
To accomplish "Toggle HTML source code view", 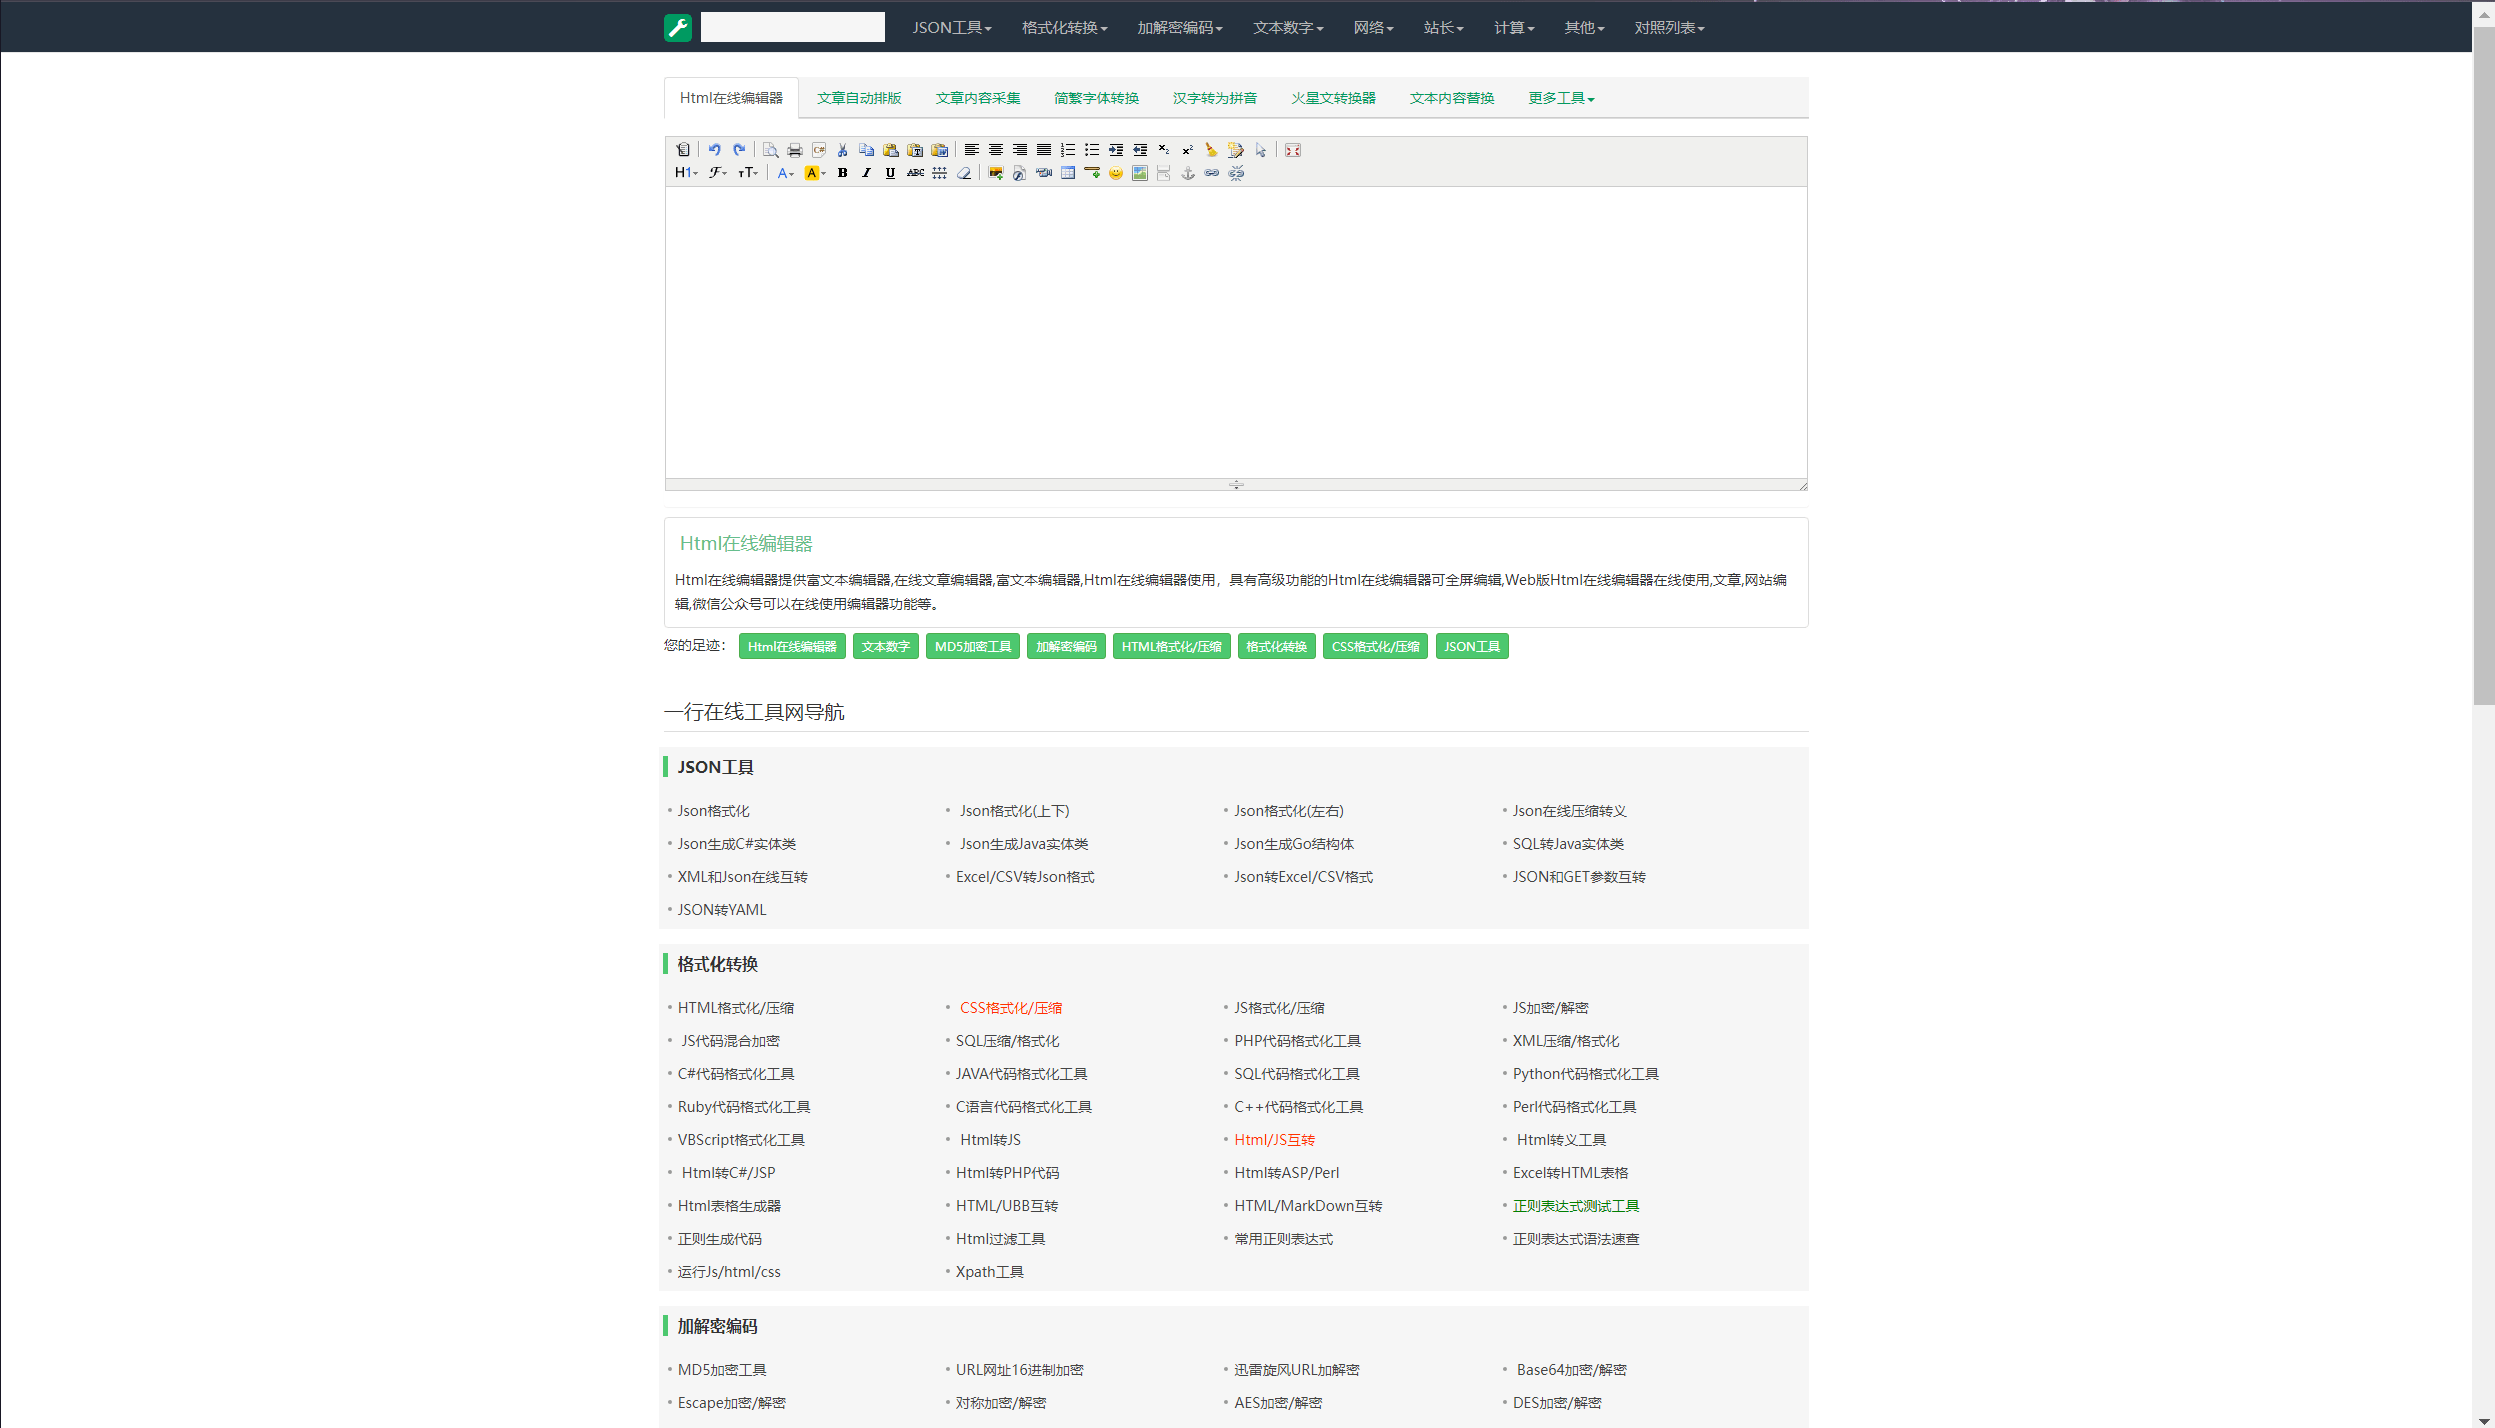I will [x=683, y=150].
